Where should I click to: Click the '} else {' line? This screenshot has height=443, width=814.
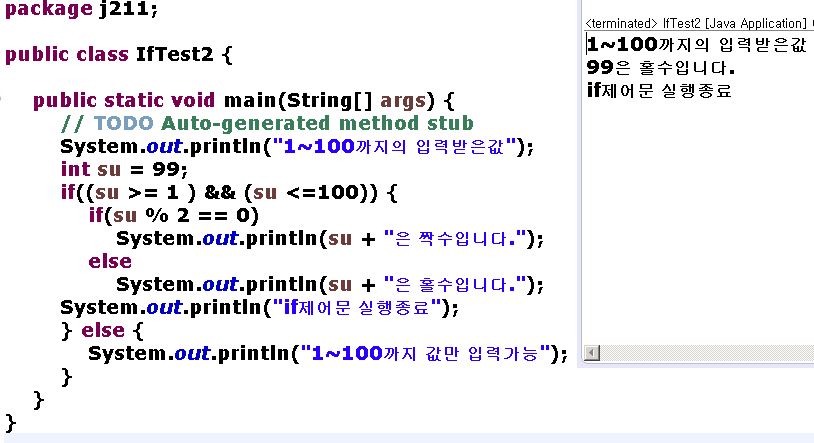(x=102, y=331)
